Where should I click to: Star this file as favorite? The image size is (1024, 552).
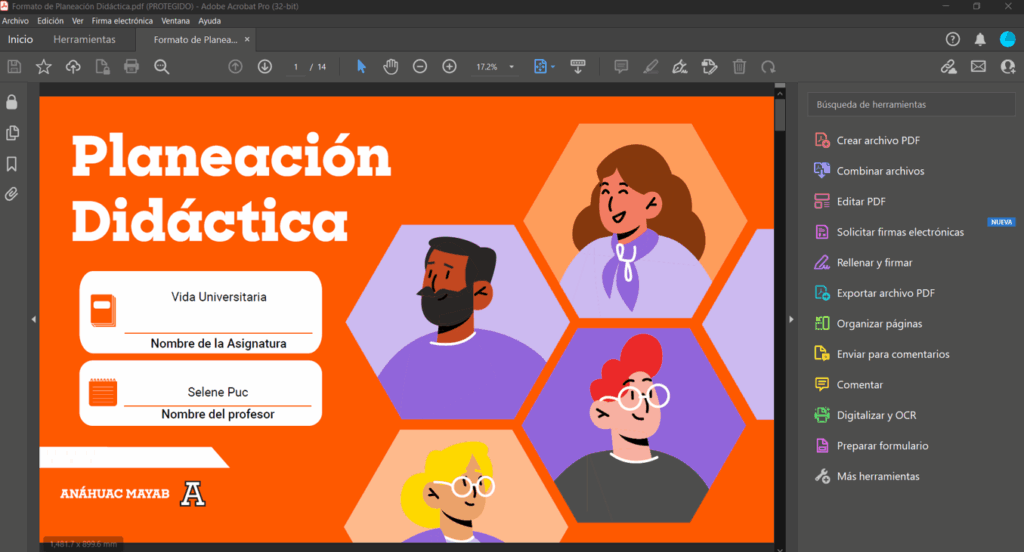click(44, 66)
